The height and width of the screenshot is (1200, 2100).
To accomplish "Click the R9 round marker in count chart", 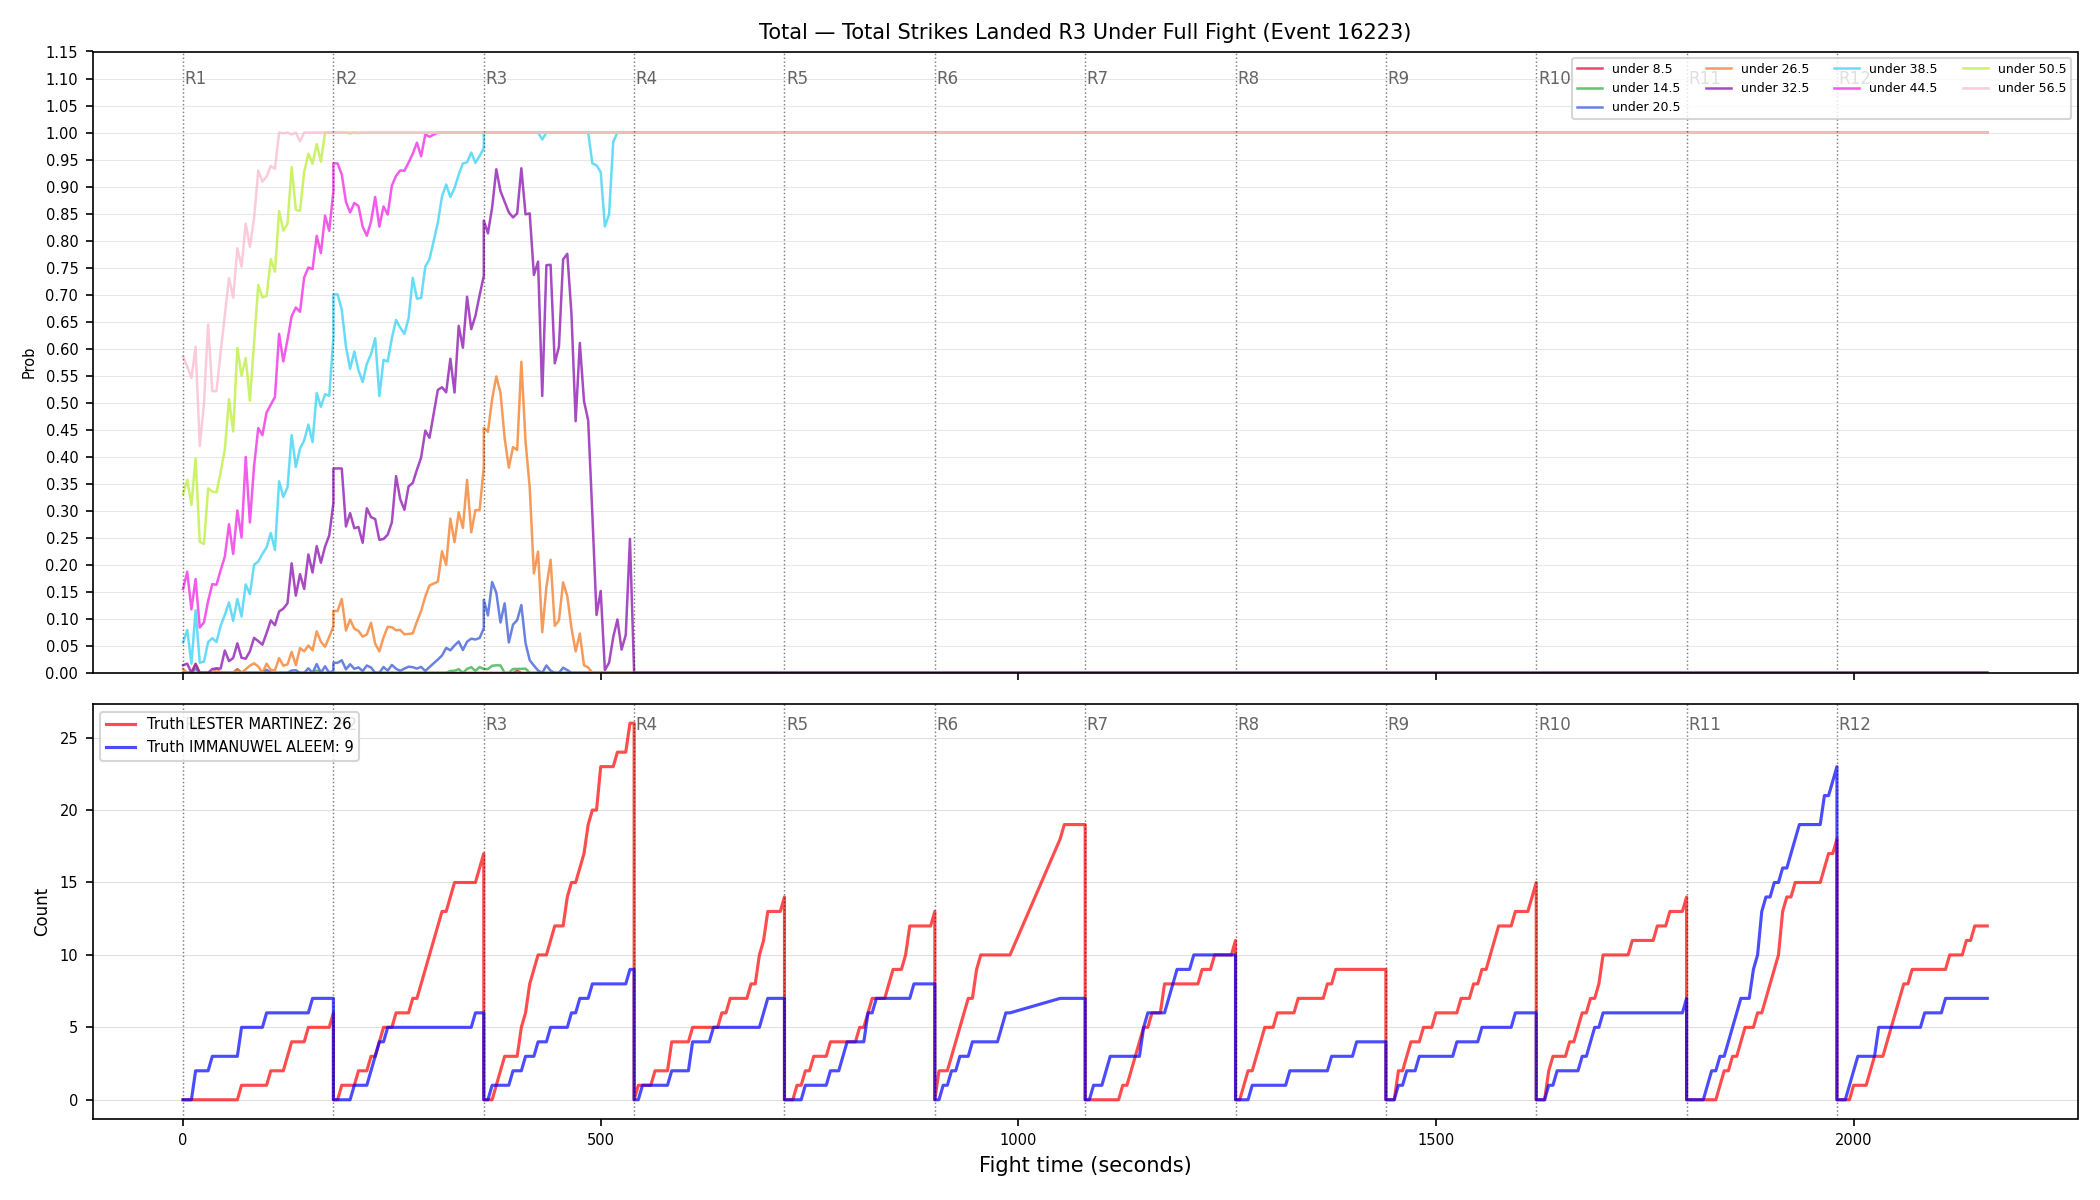I will tap(1398, 724).
